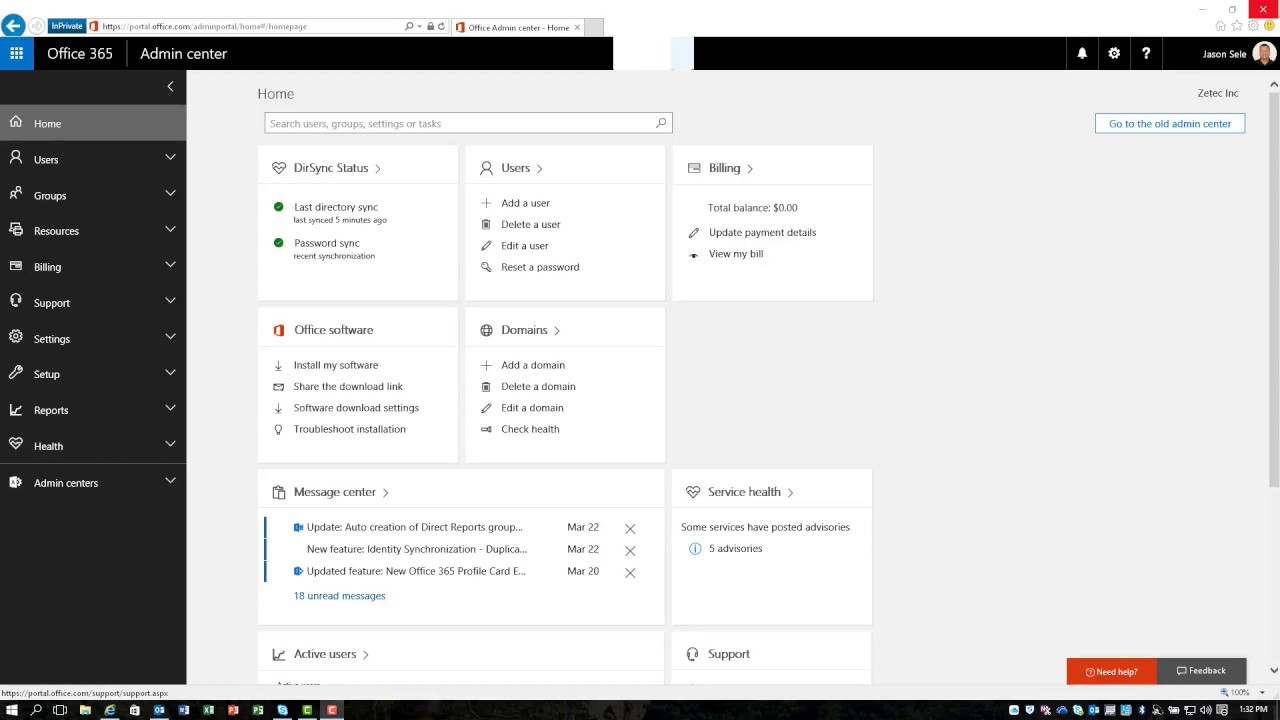The height and width of the screenshot is (720, 1280).
Task: Collapse the left navigation pane arrow
Action: coord(170,86)
